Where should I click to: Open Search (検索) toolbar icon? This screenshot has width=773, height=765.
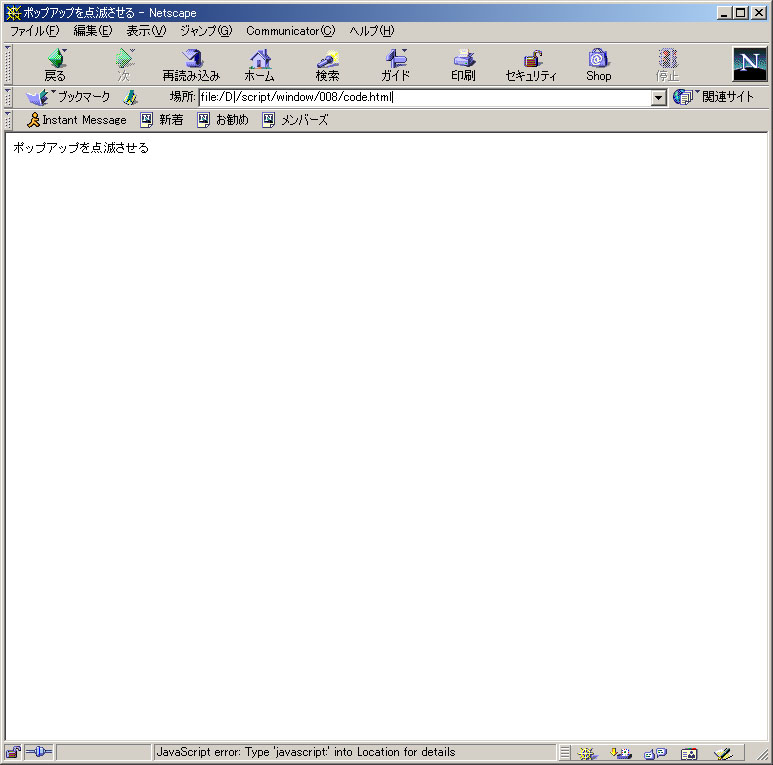click(x=327, y=65)
